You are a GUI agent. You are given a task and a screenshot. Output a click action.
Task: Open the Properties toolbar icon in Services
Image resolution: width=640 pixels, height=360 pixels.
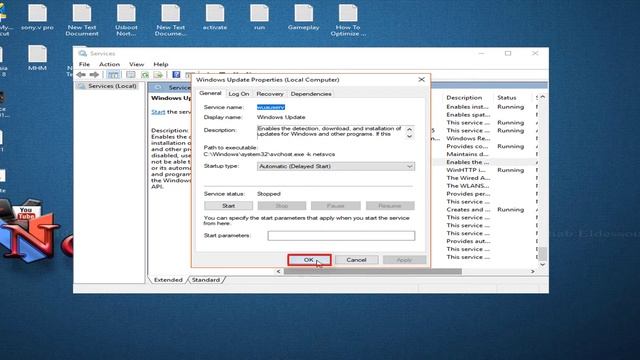click(131, 75)
